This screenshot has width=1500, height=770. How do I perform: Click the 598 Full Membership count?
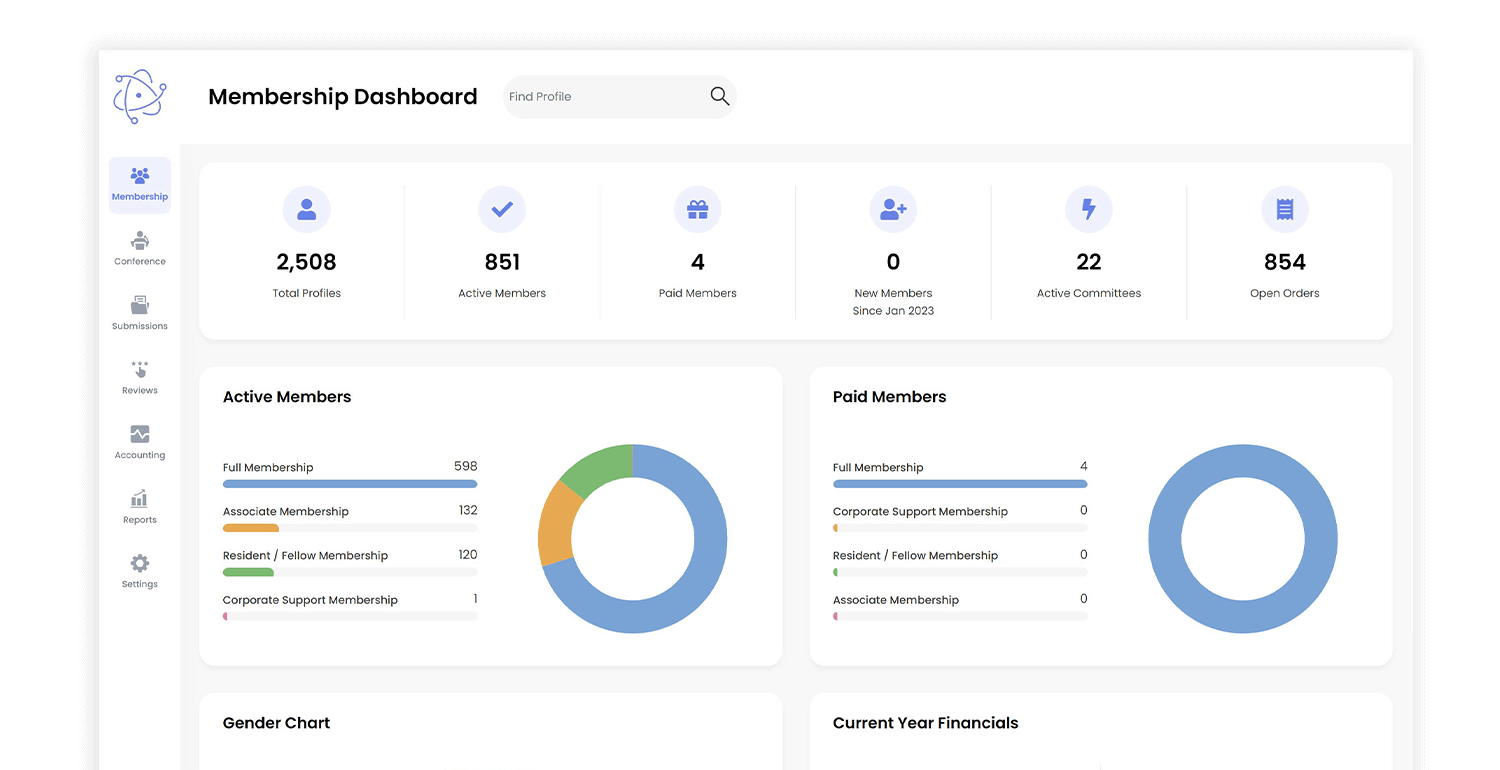(465, 466)
